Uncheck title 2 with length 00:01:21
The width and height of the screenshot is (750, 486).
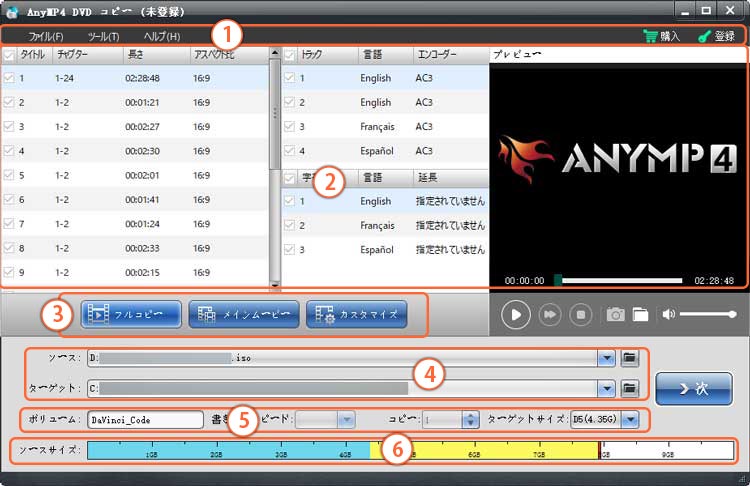coord(9,102)
